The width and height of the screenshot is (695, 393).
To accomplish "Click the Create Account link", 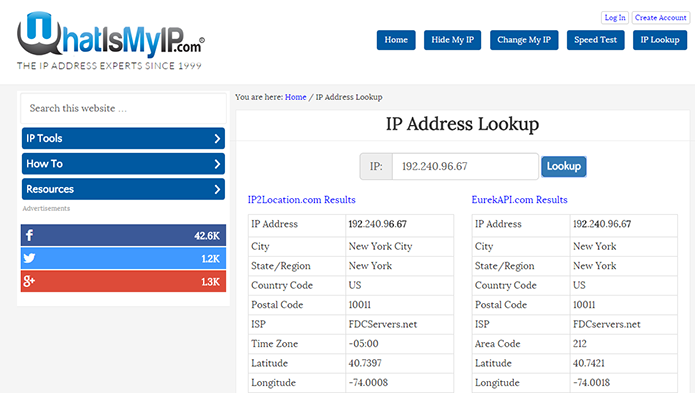I will (x=660, y=18).
